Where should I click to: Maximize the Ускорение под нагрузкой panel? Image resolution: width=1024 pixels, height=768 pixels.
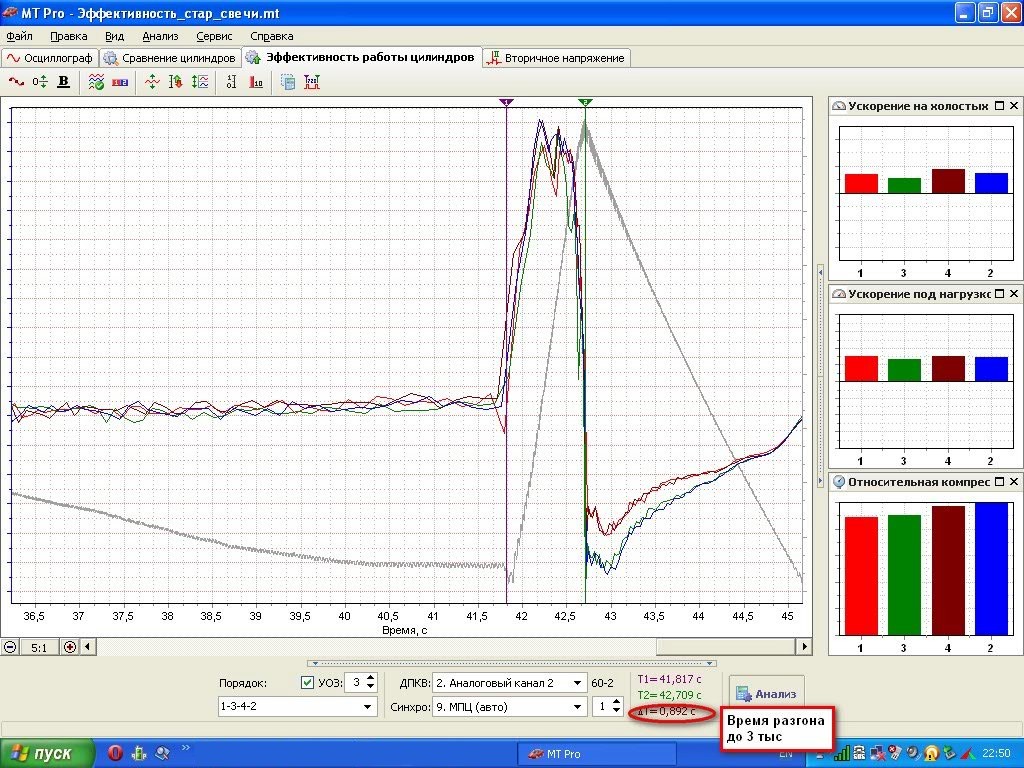click(999, 294)
